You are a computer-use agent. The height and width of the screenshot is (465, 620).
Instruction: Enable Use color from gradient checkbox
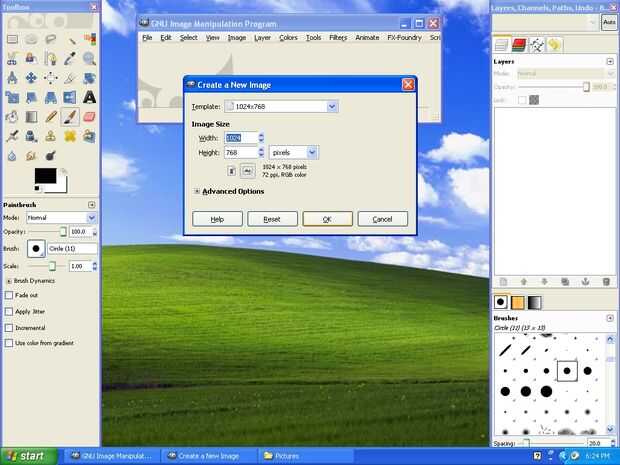pos(9,343)
